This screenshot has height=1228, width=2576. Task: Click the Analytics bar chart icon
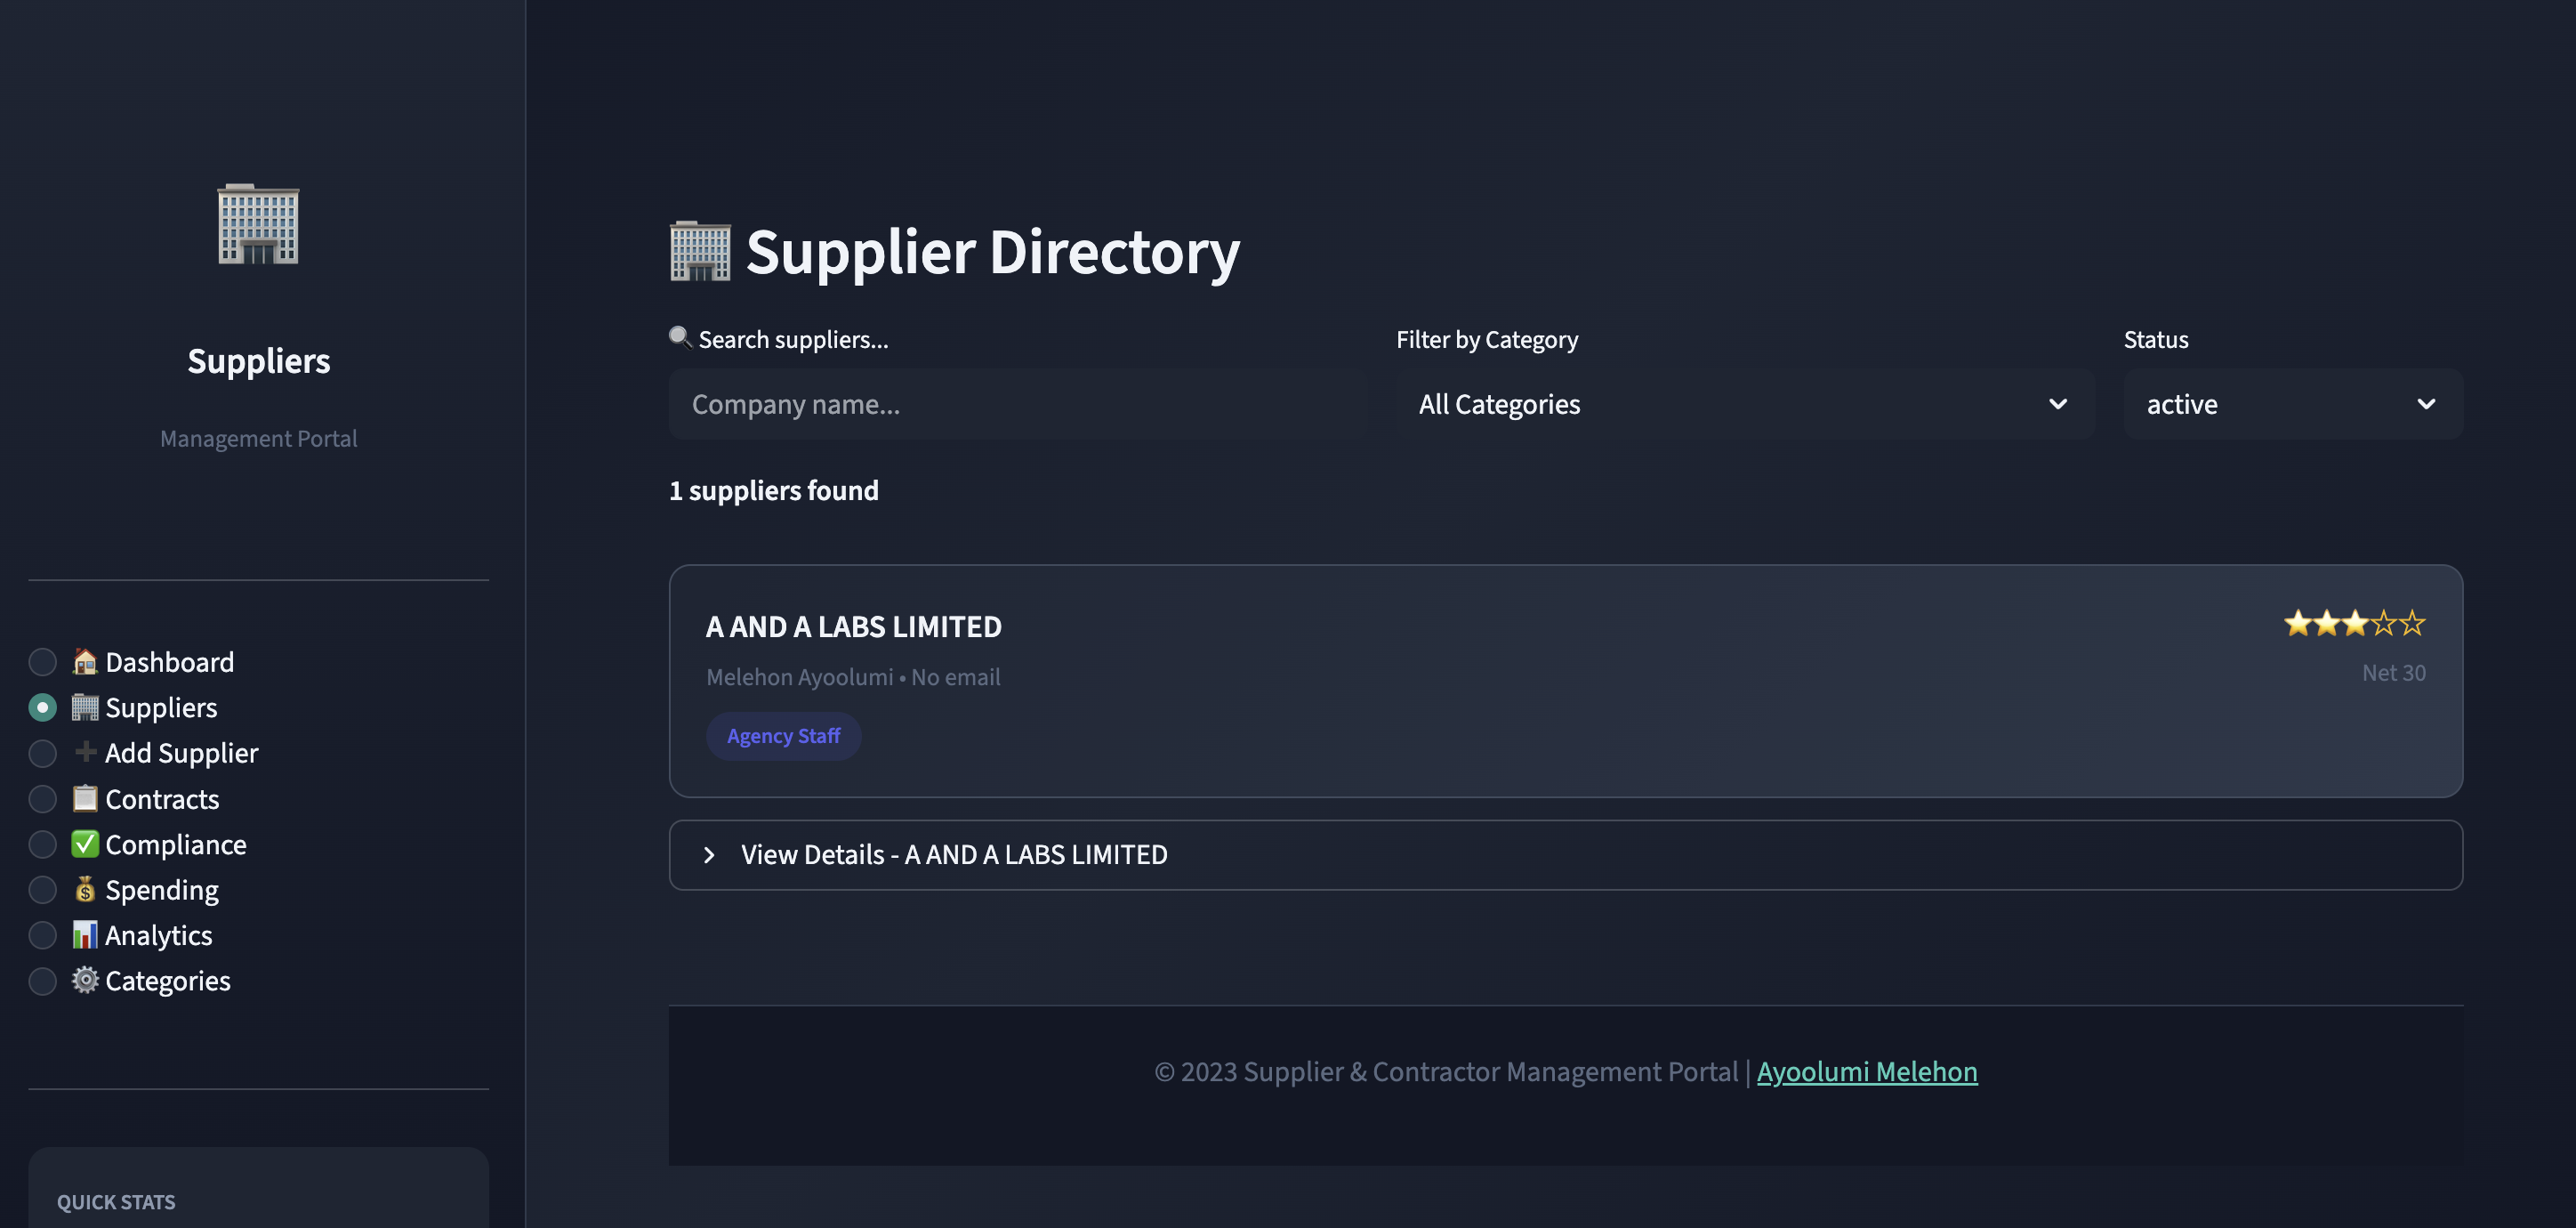[85, 935]
